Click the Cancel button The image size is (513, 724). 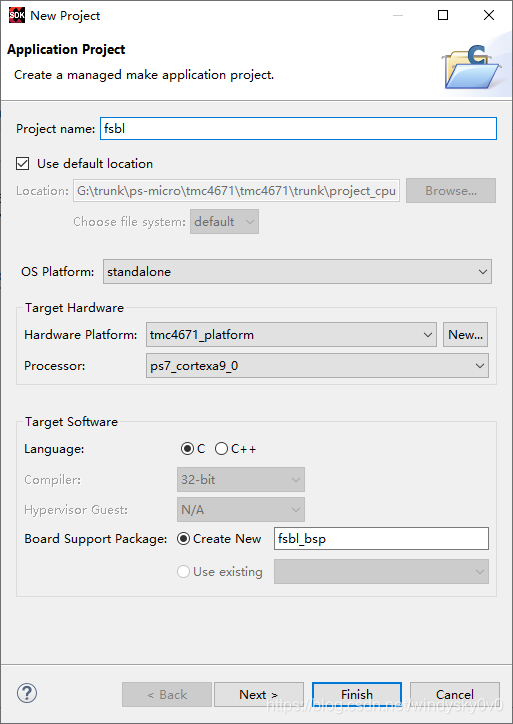(x=455, y=694)
